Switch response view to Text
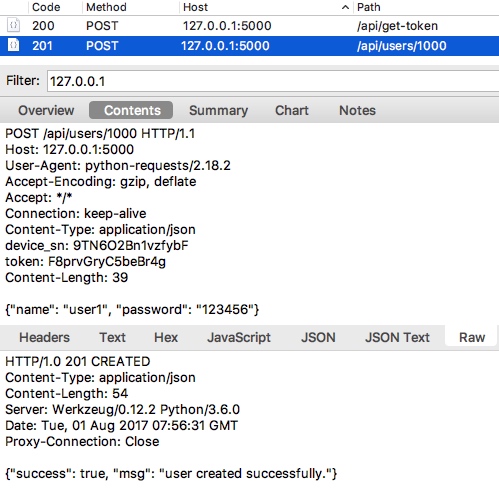 point(112,337)
